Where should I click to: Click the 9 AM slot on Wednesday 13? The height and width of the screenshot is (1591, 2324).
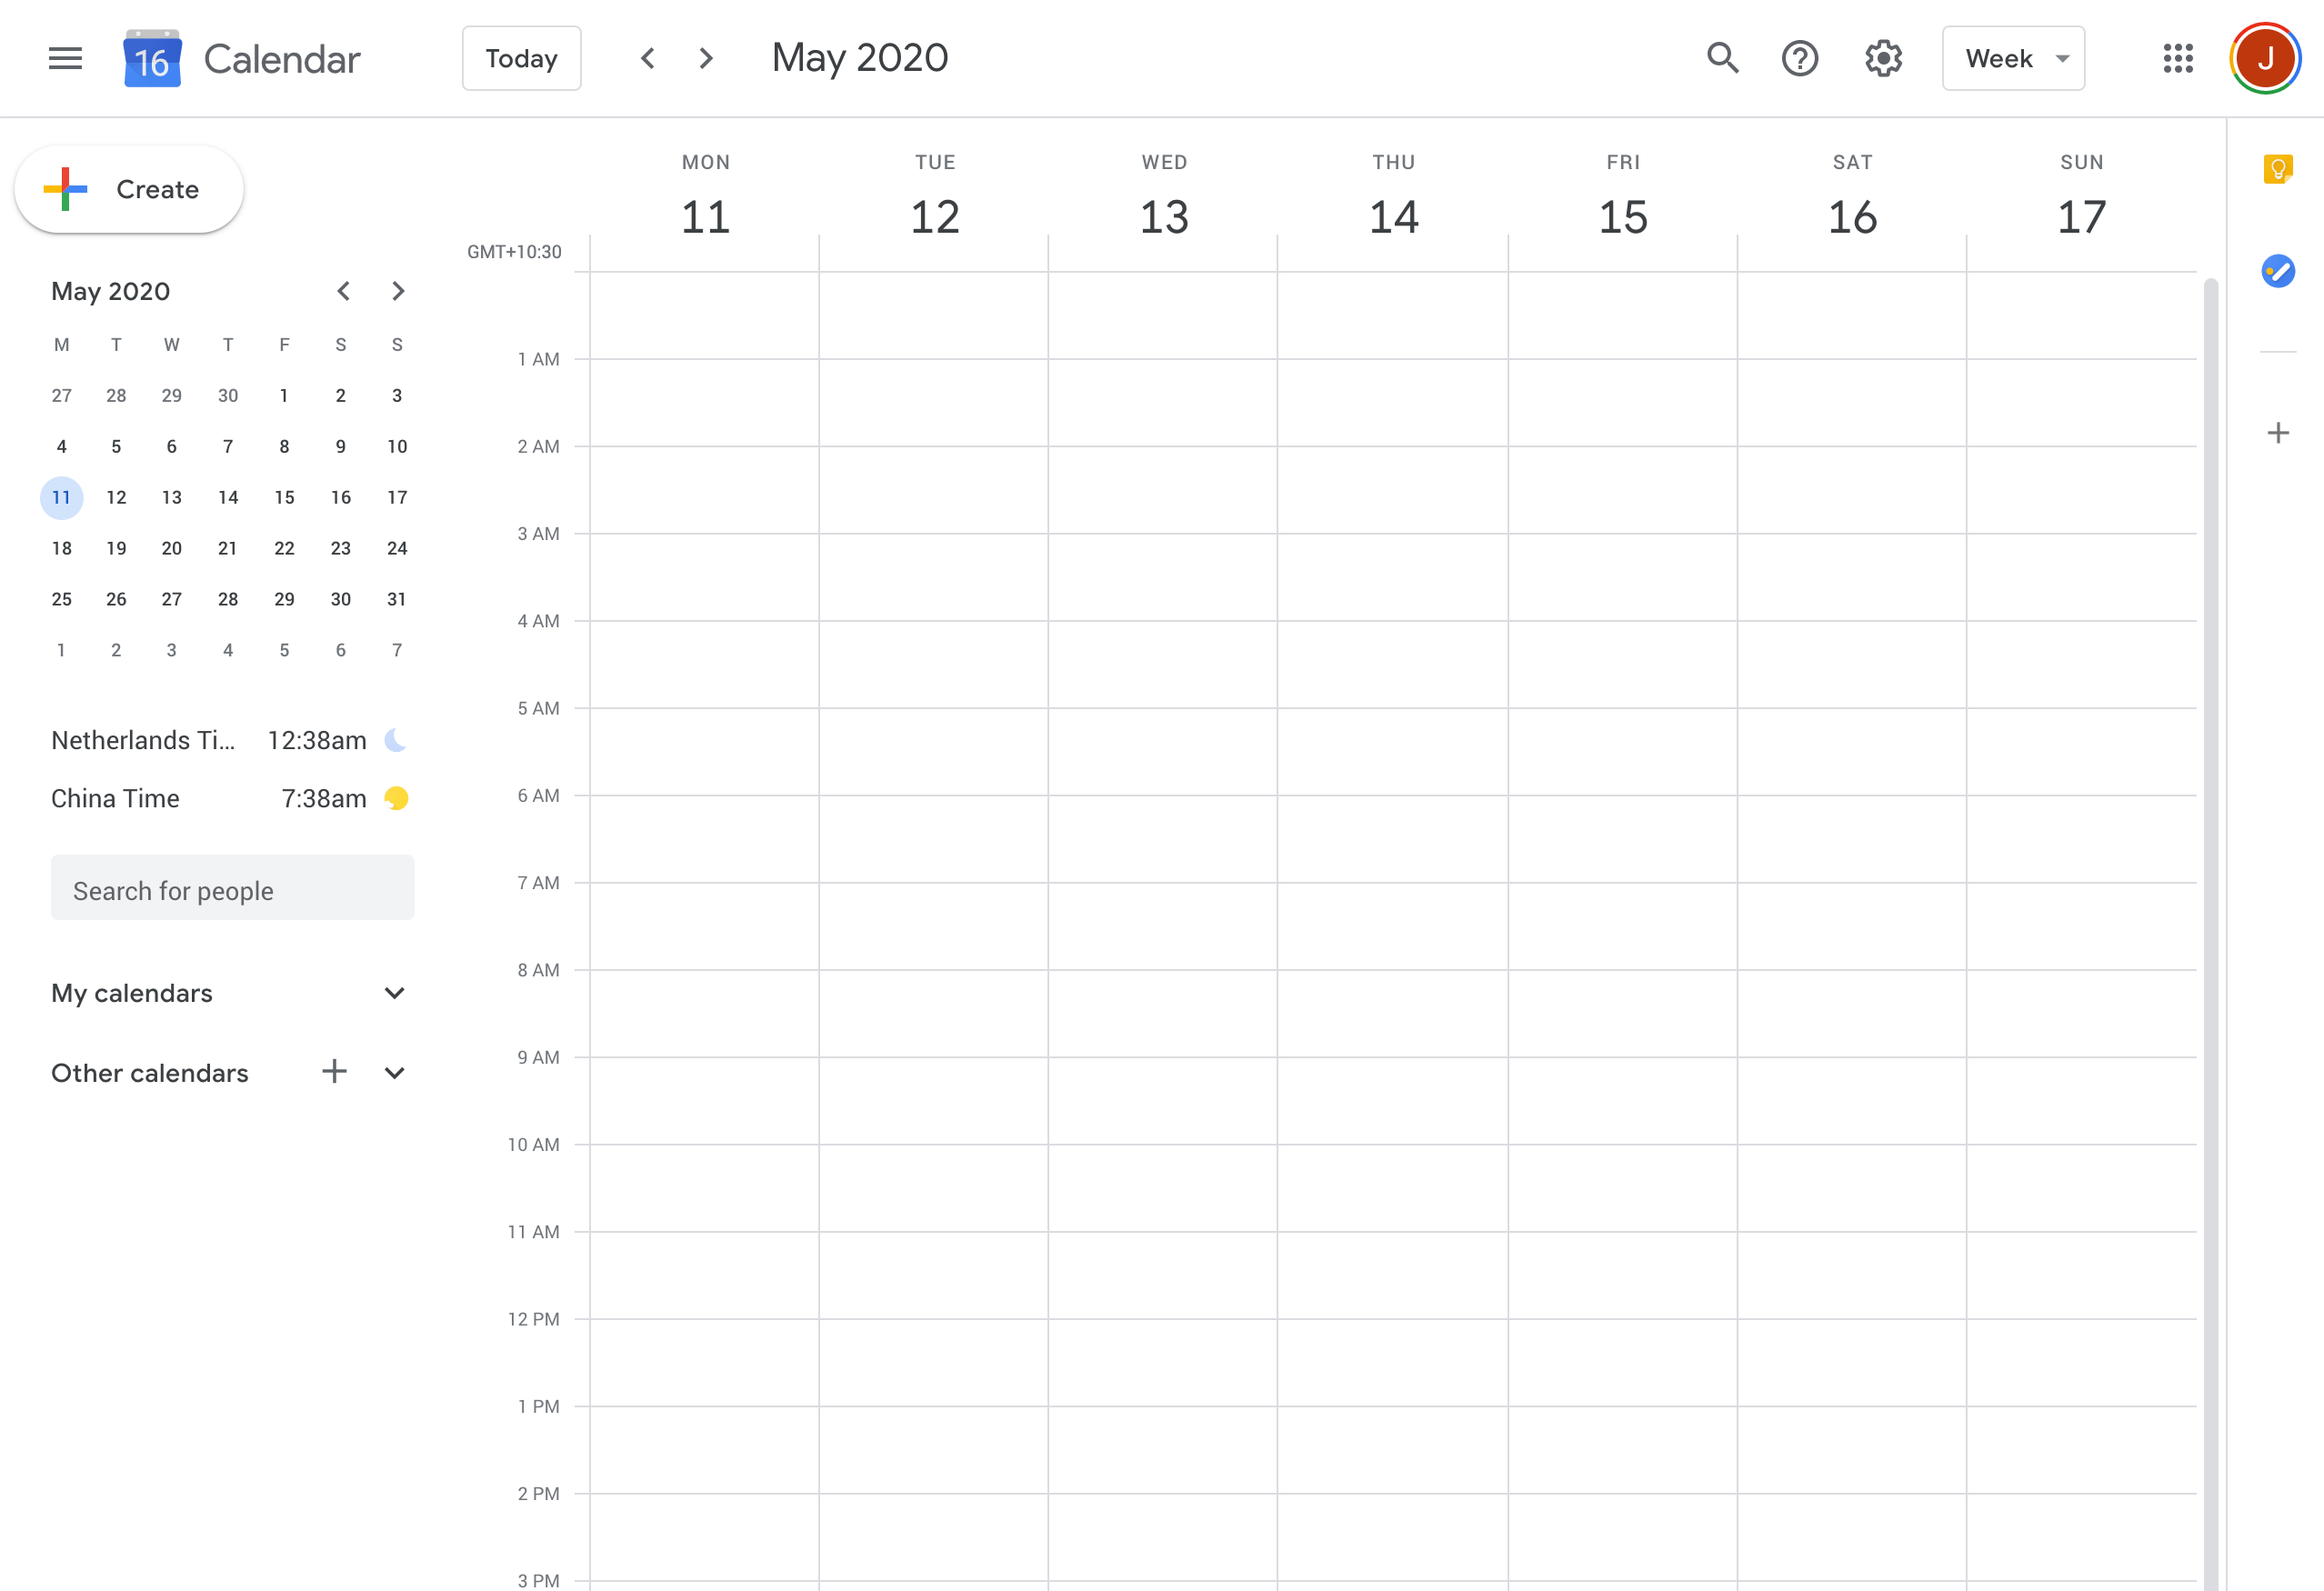click(1163, 1100)
